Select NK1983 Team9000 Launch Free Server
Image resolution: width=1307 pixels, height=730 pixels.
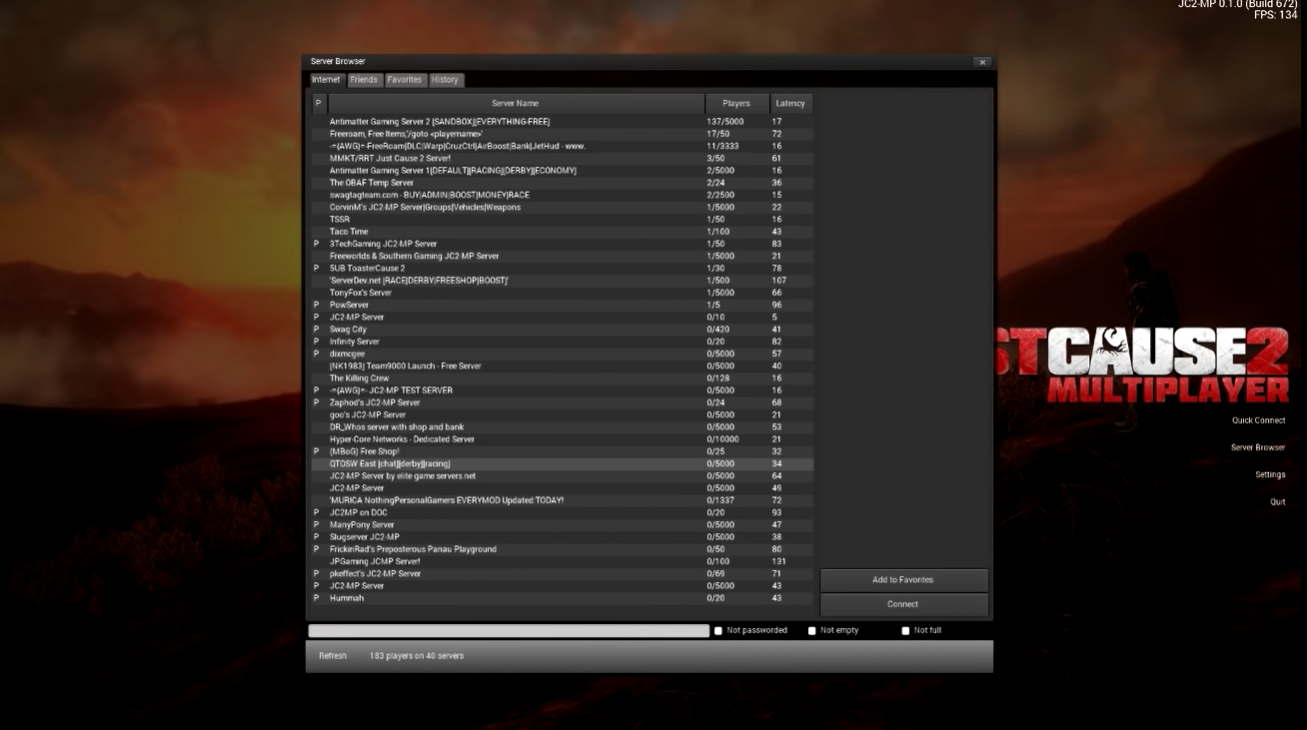pos(562,366)
